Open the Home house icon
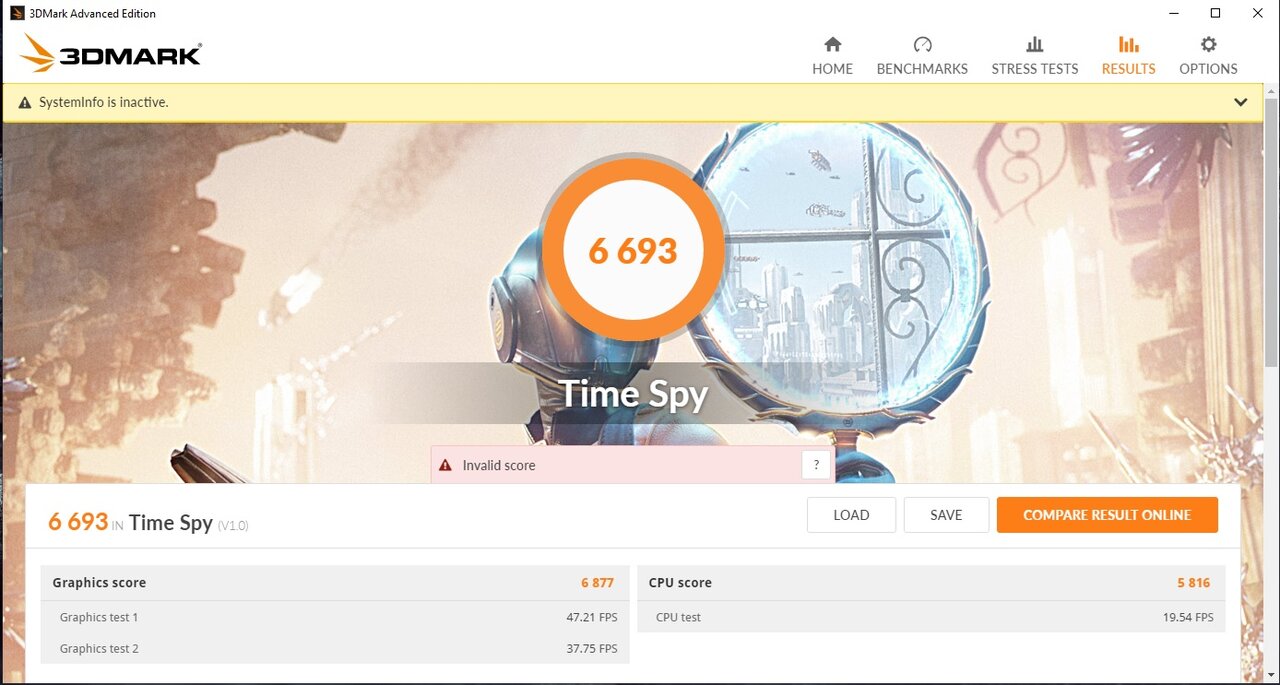 point(832,44)
